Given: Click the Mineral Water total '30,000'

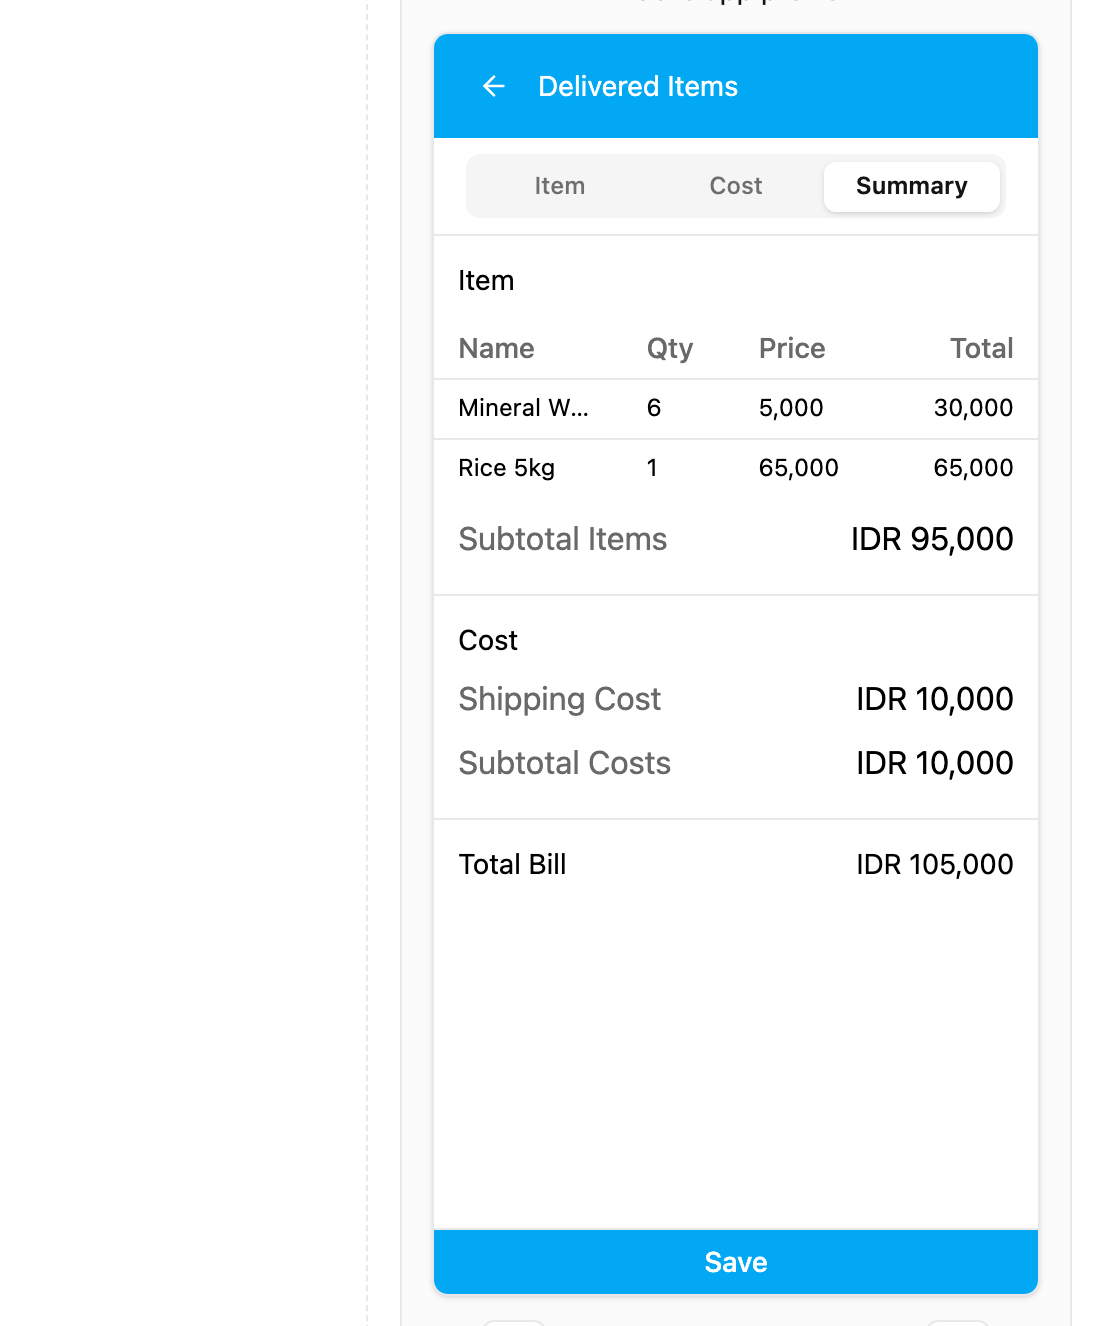Looking at the screenshot, I should point(974,408).
